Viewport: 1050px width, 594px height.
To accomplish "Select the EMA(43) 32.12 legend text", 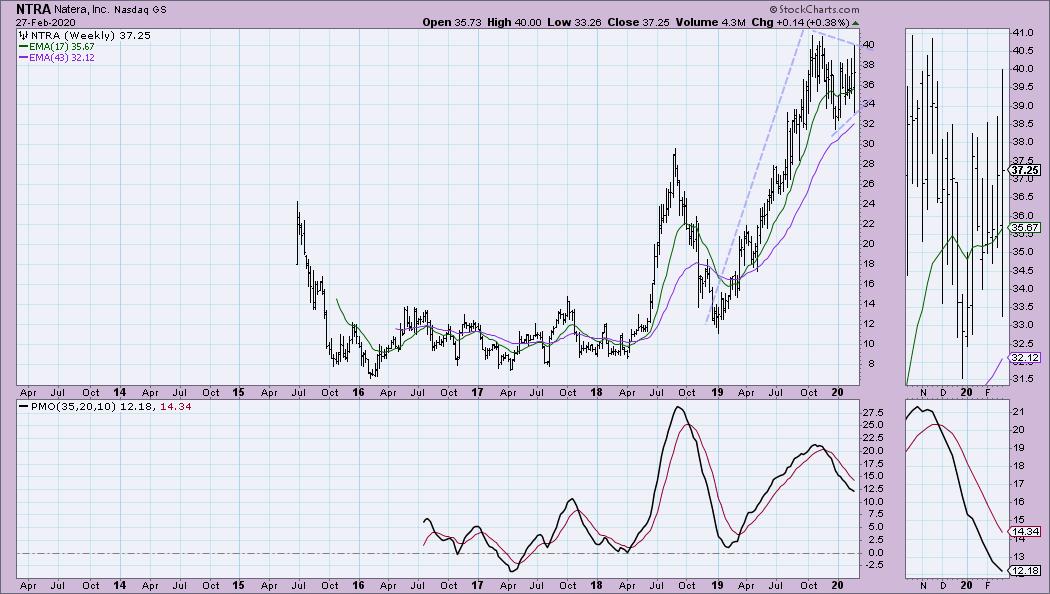I will tap(62, 58).
